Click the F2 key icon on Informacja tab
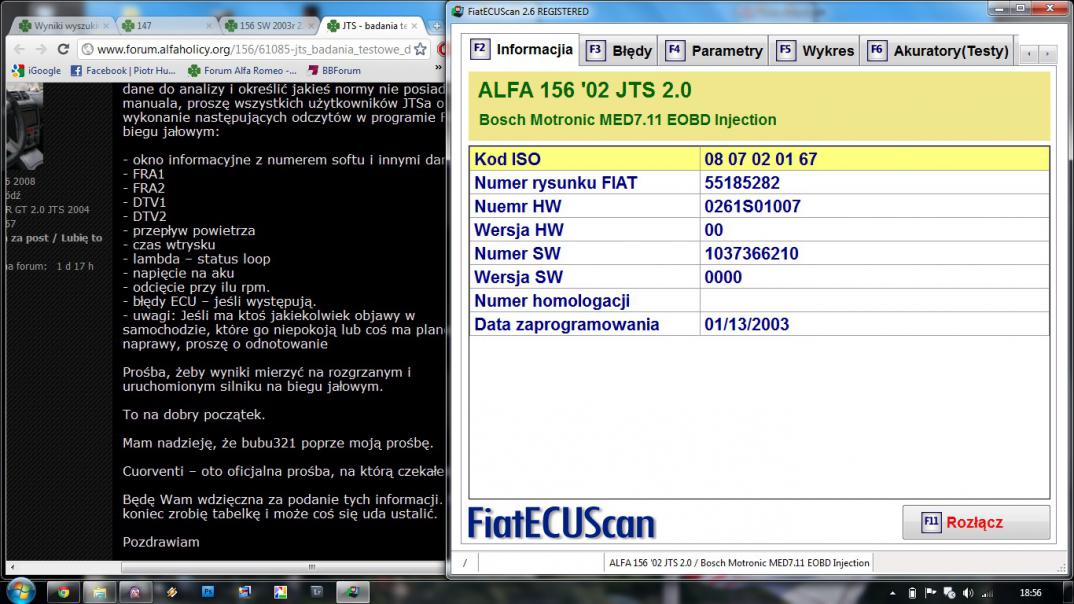This screenshot has width=1074, height=604. [480, 49]
